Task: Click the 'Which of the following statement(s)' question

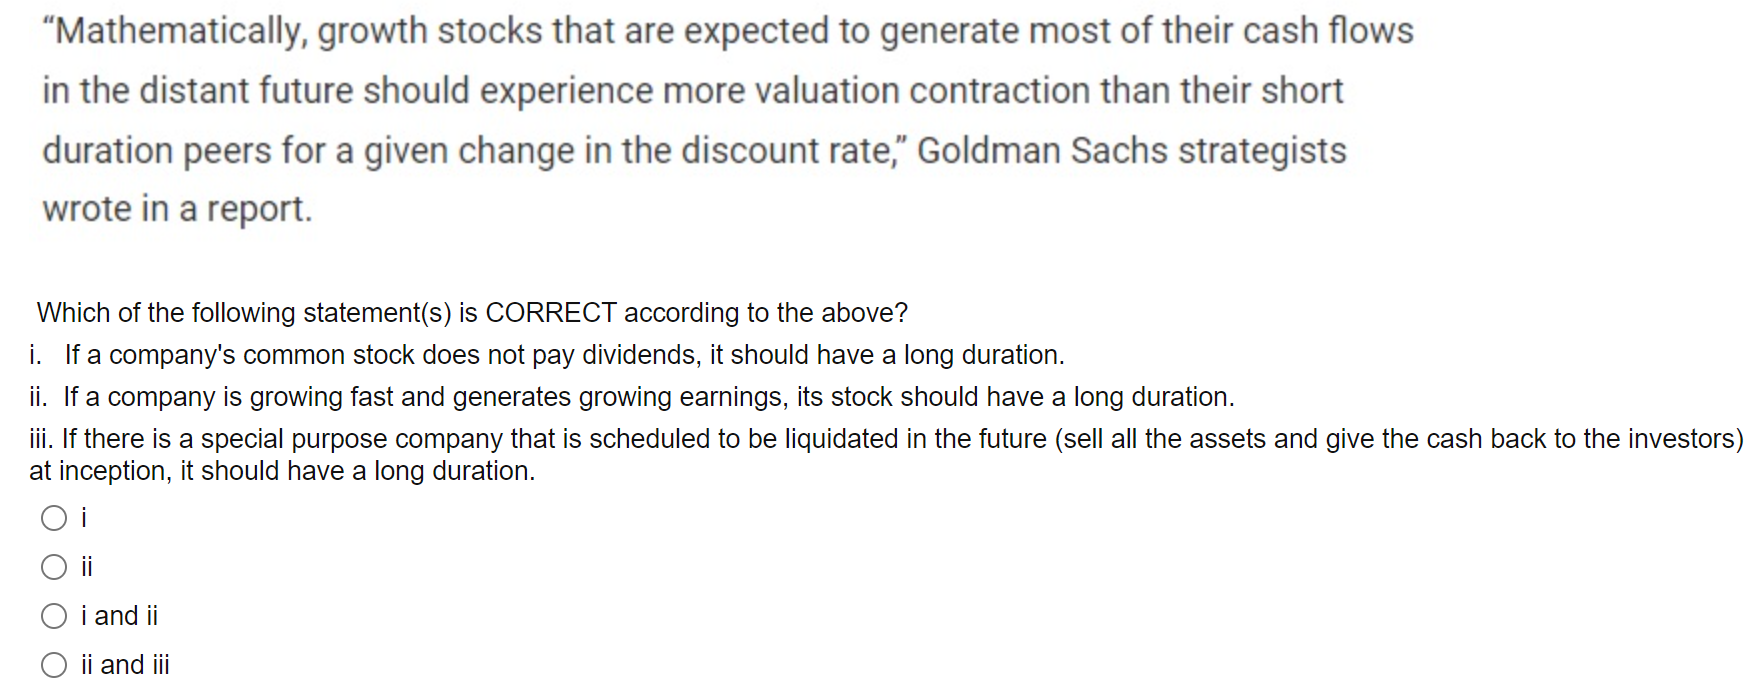Action: [472, 313]
